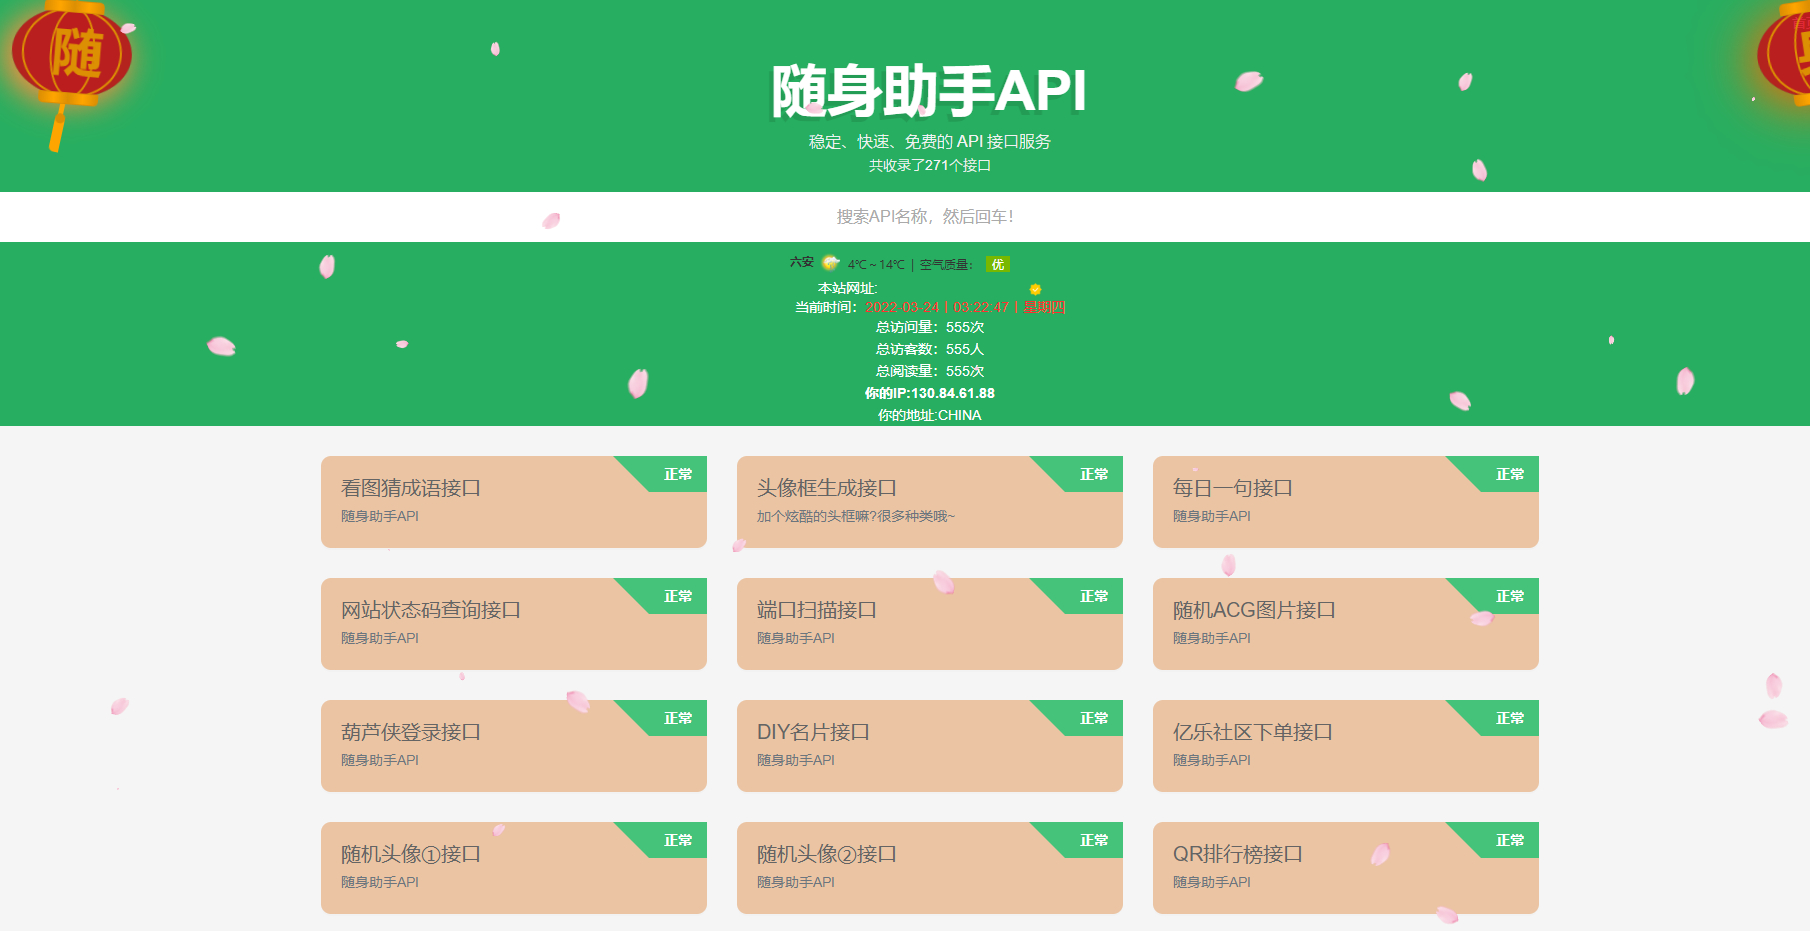Open the 头像框生成接口 card
Screen dimensions: 1810x931
coord(930,501)
